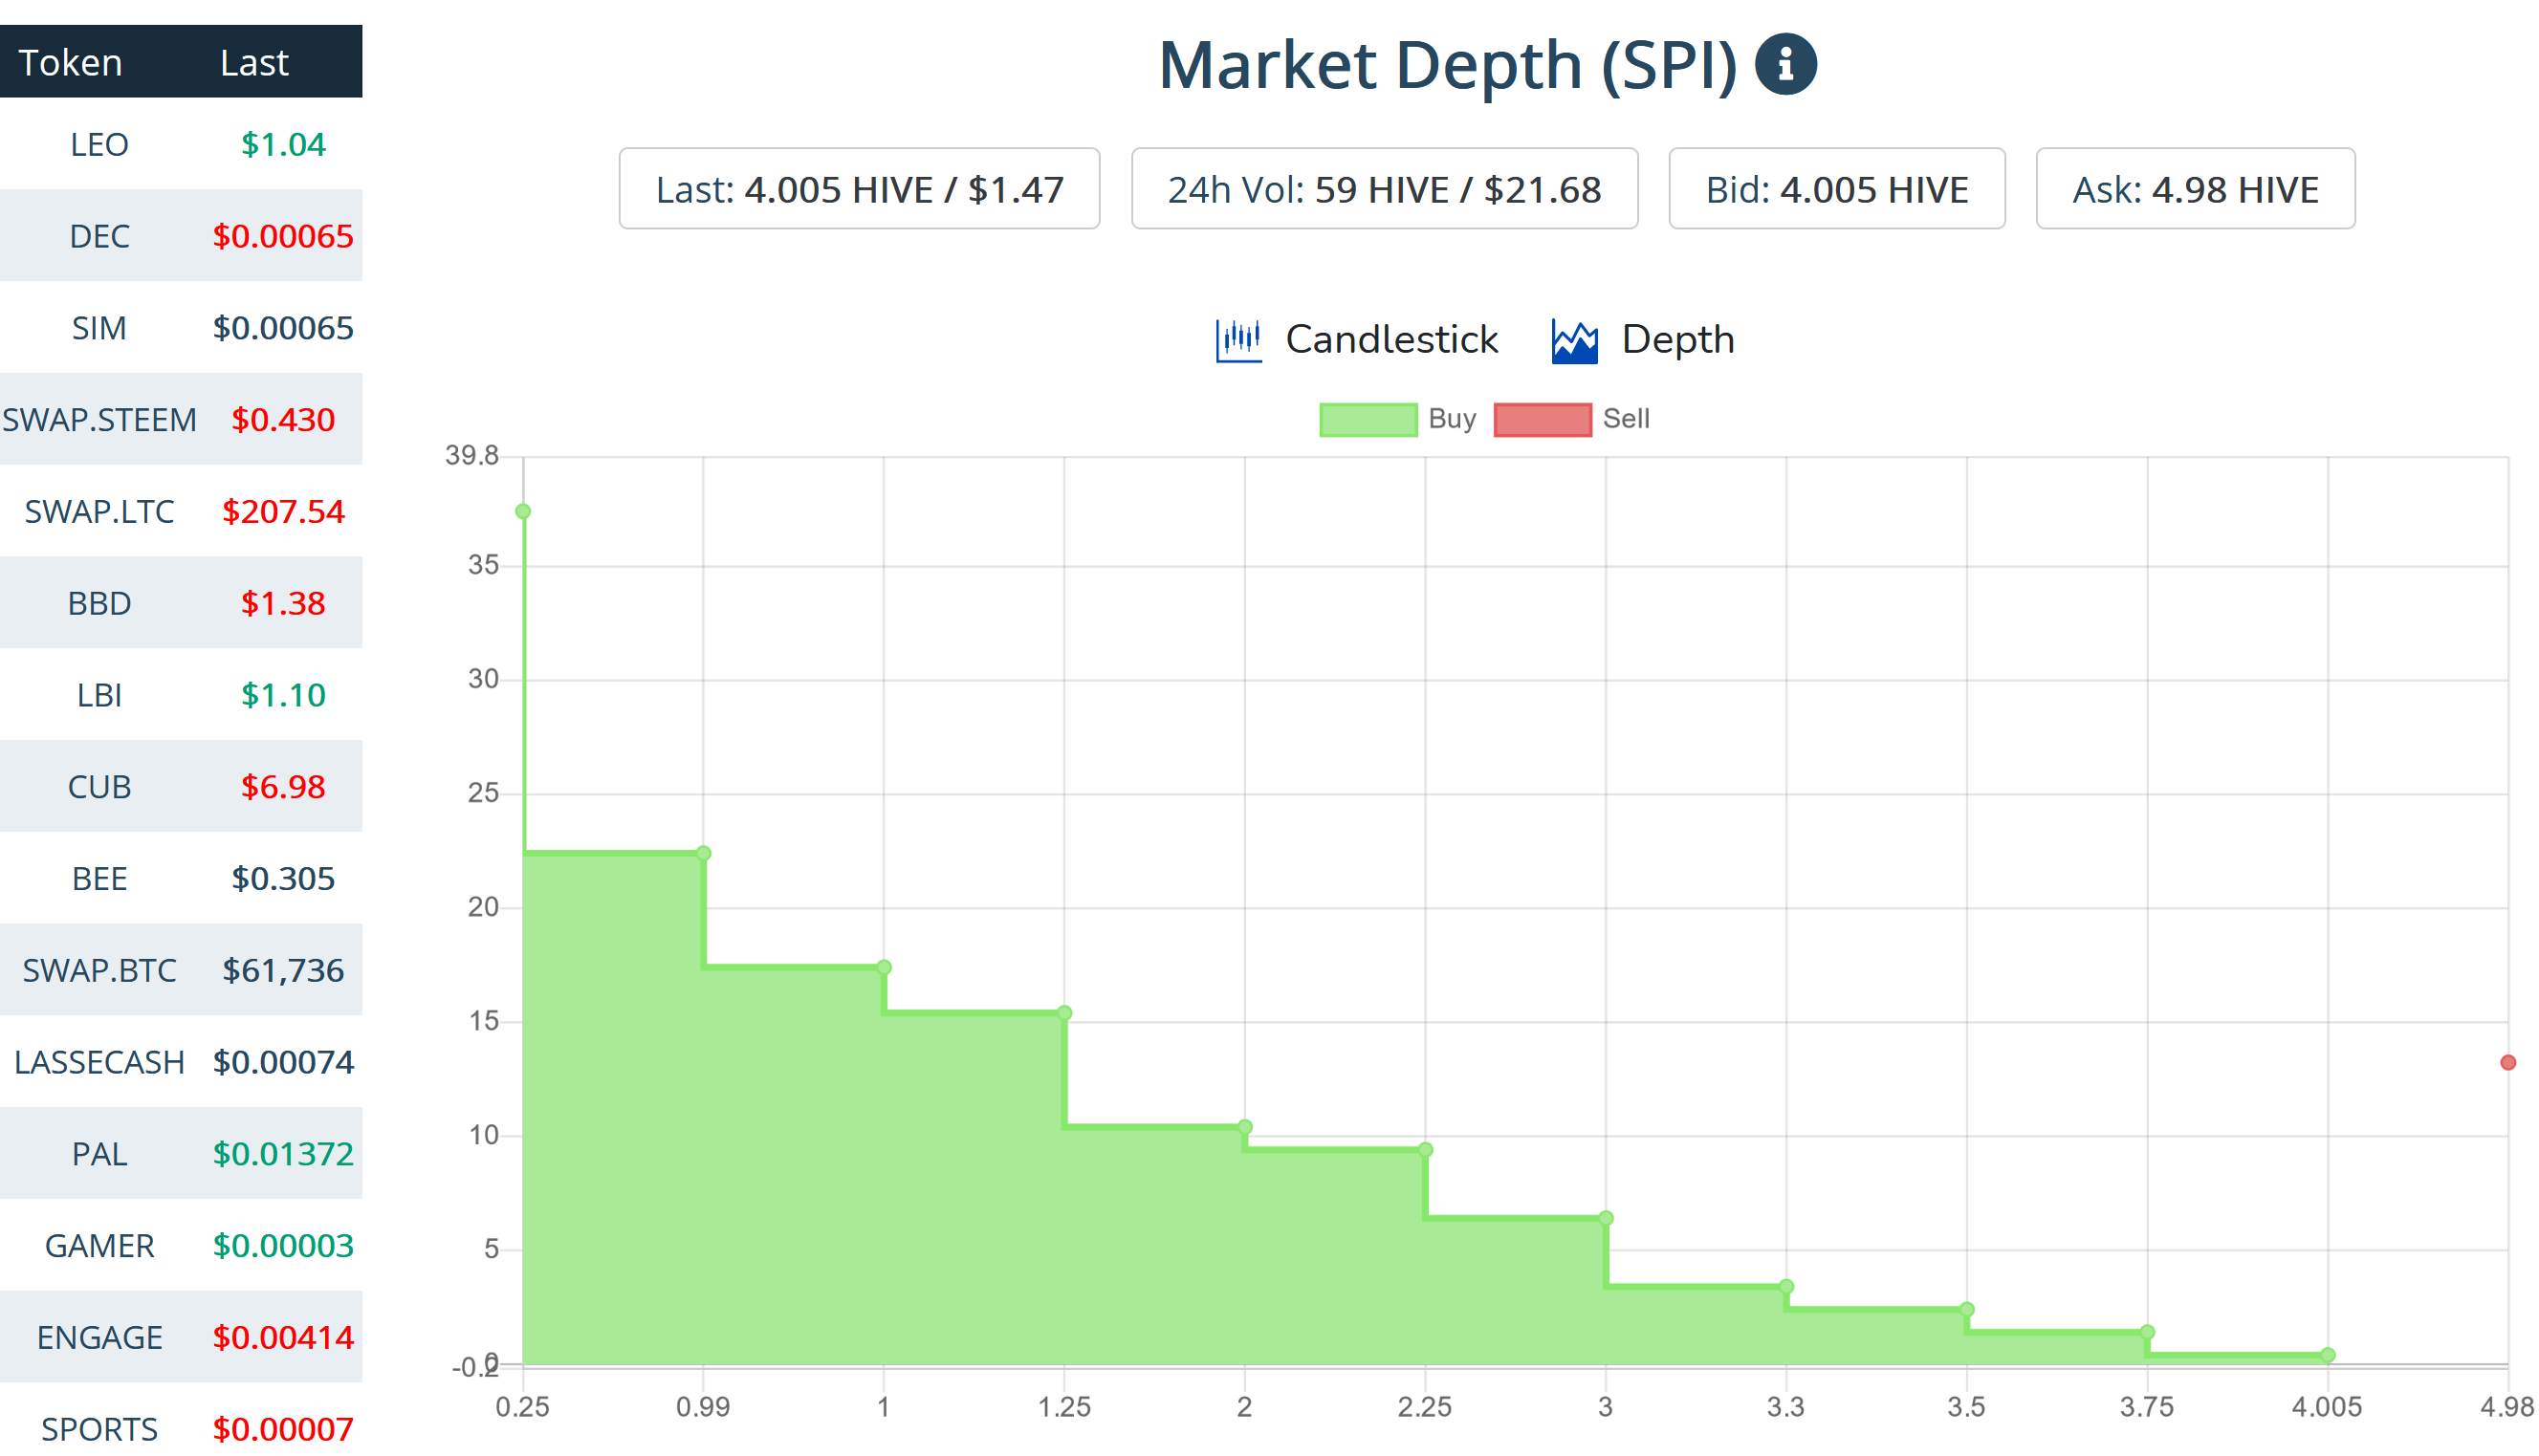
Task: Click the buy data point at 0.99
Action: 704,854
